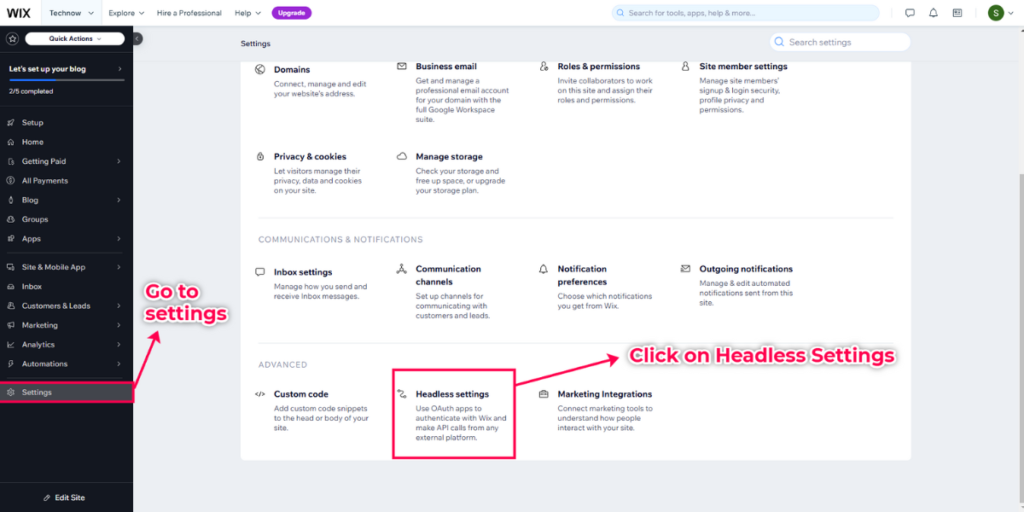Open the news feed icon next to bell

coord(957,13)
